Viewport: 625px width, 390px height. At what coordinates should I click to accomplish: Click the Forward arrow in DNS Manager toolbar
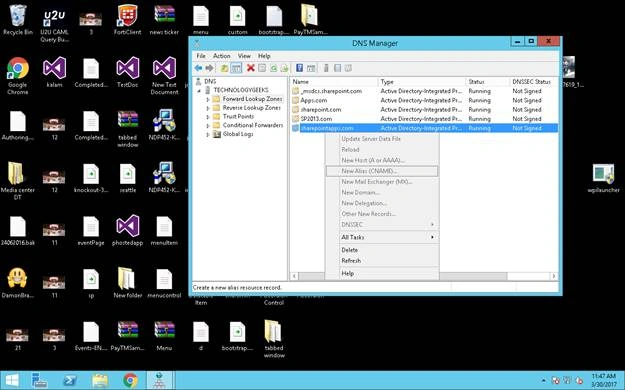click(209, 68)
